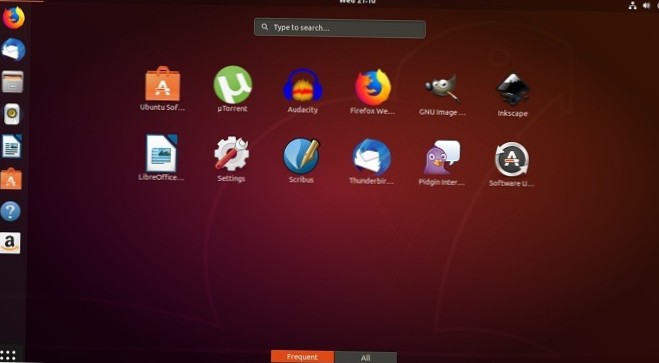Open the Help icon in the dock

pyautogui.click(x=11, y=211)
